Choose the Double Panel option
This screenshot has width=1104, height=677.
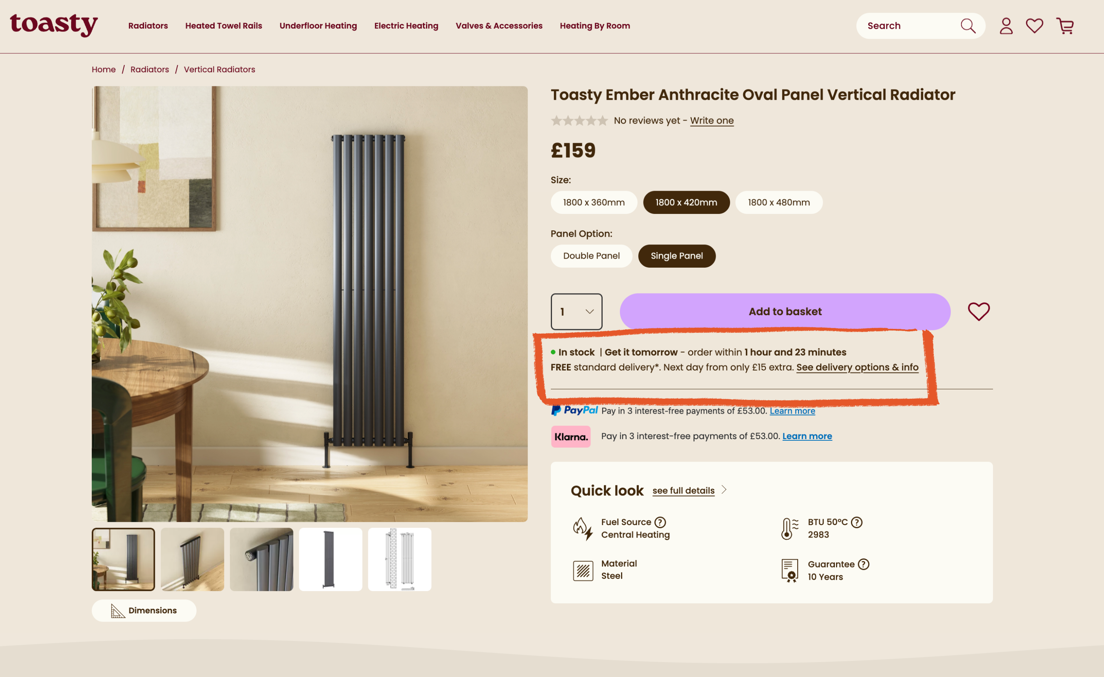click(591, 256)
